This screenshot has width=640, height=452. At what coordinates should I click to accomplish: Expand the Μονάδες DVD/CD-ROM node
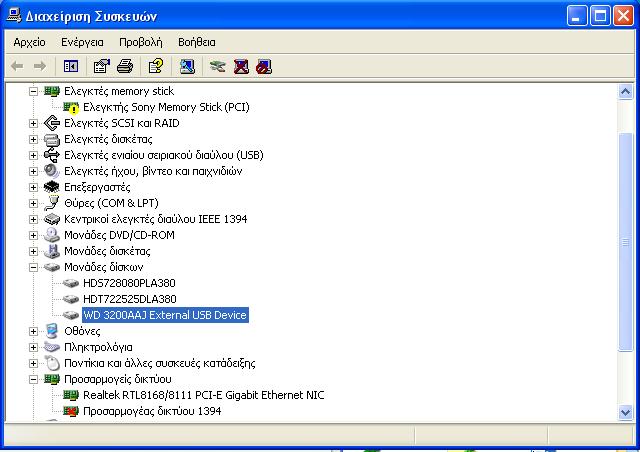(33, 235)
